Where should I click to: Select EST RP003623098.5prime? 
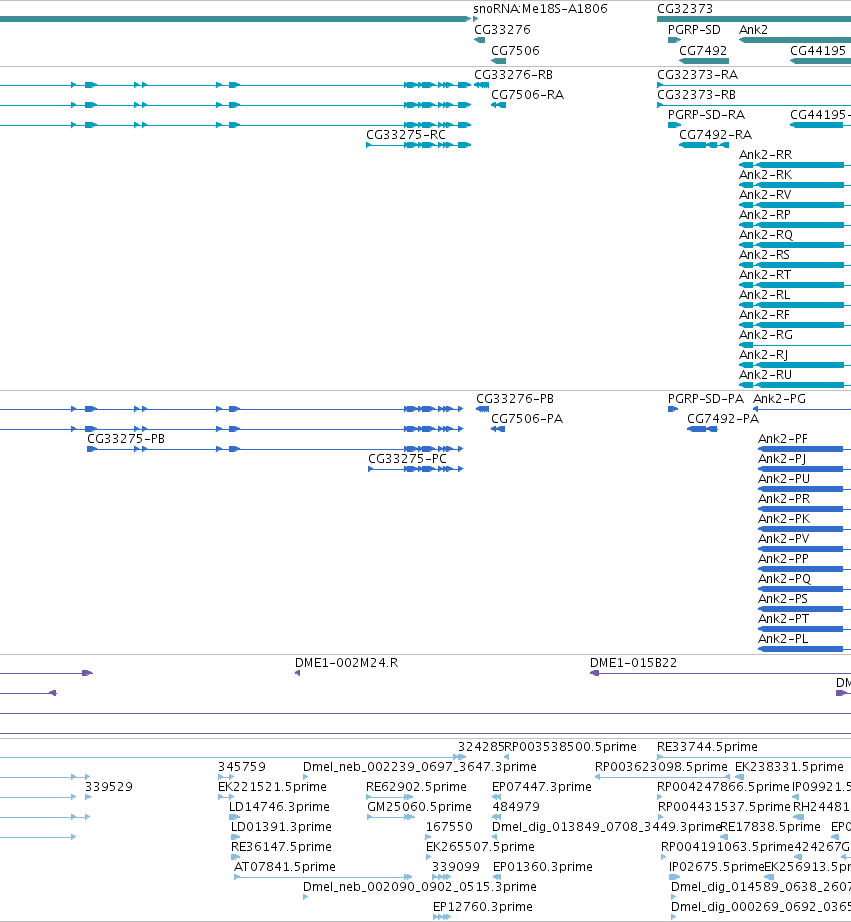(661, 767)
